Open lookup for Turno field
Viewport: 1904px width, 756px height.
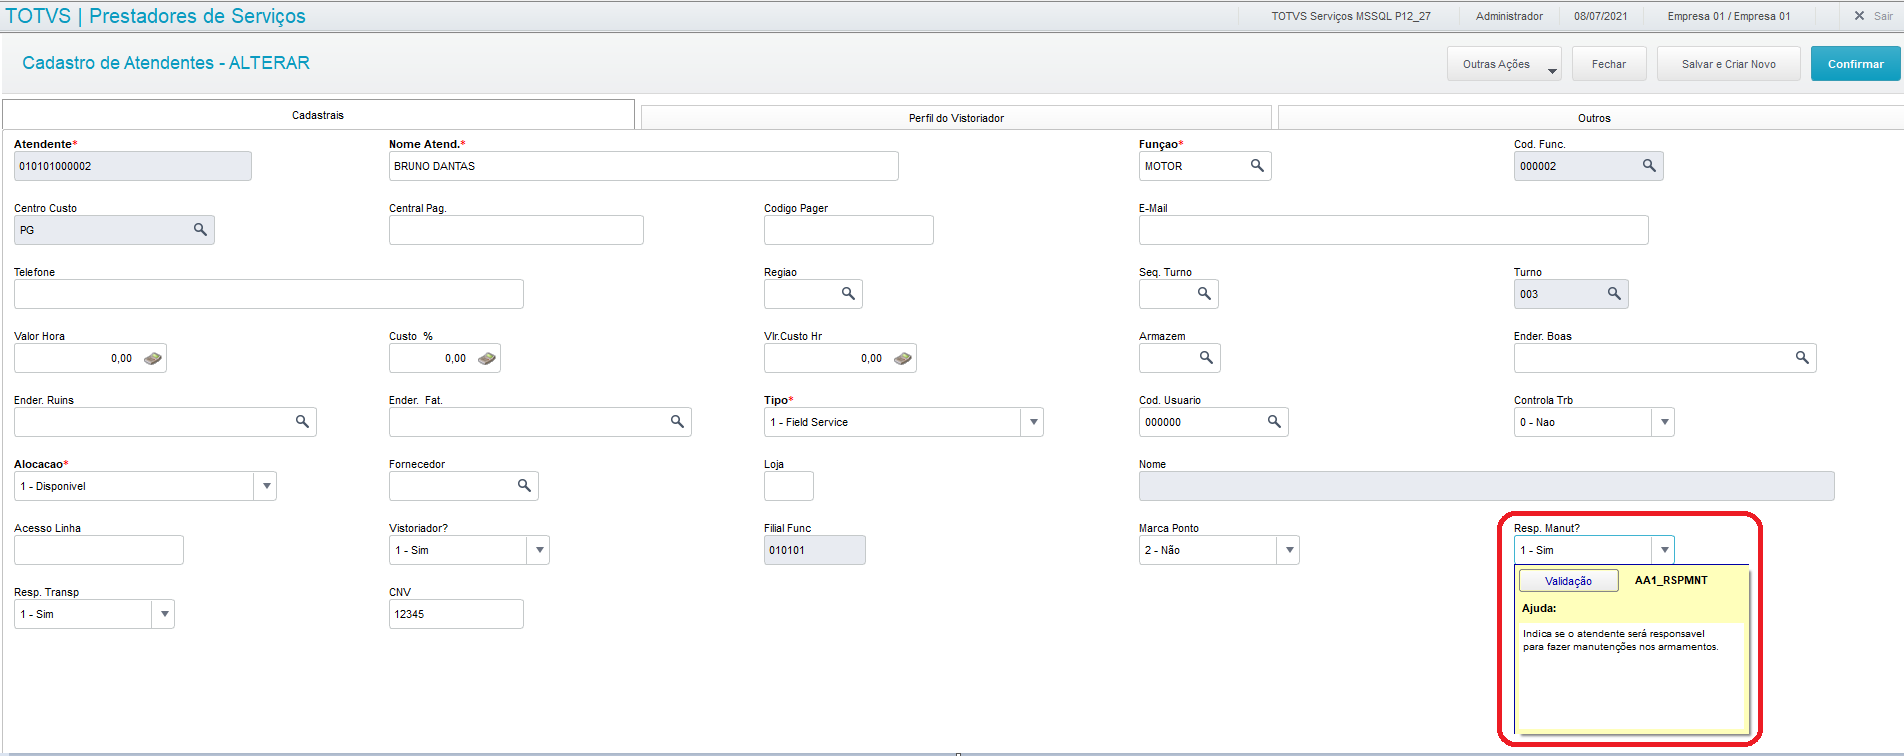tap(1614, 294)
